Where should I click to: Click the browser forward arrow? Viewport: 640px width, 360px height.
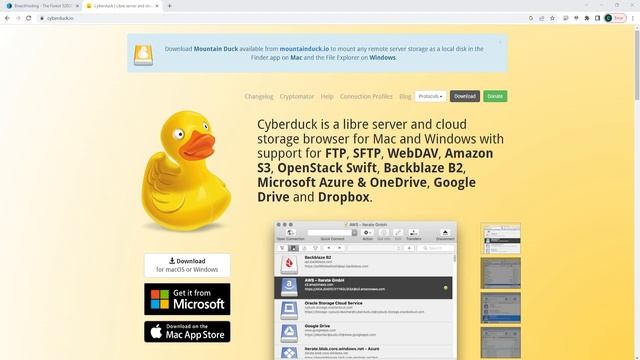click(x=18, y=18)
